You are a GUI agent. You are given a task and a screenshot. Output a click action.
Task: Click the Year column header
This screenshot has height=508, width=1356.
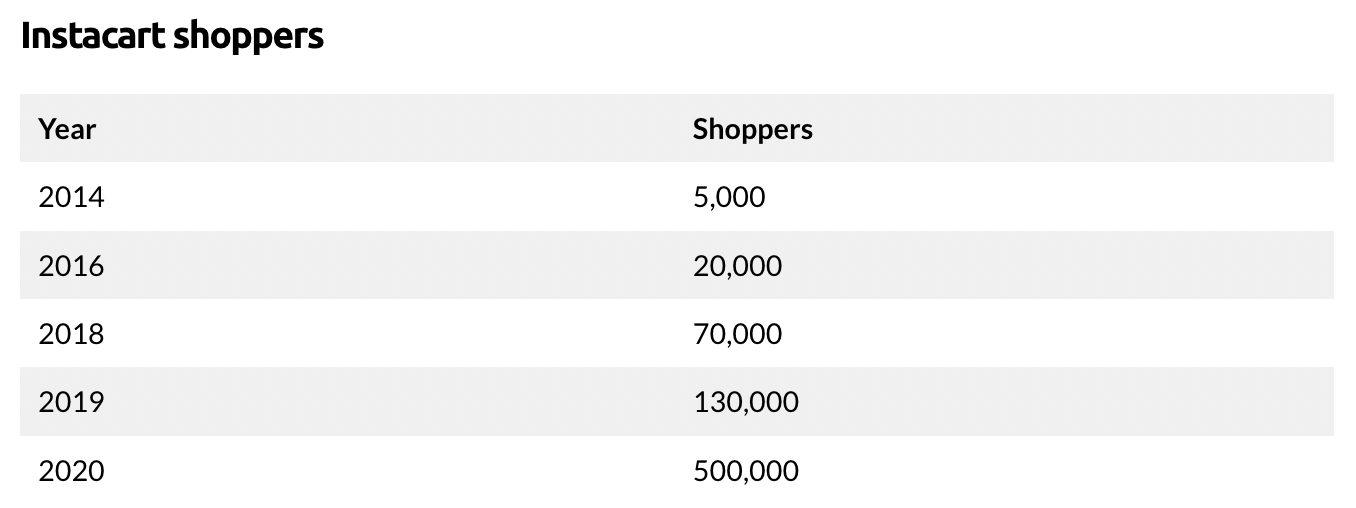coord(67,129)
